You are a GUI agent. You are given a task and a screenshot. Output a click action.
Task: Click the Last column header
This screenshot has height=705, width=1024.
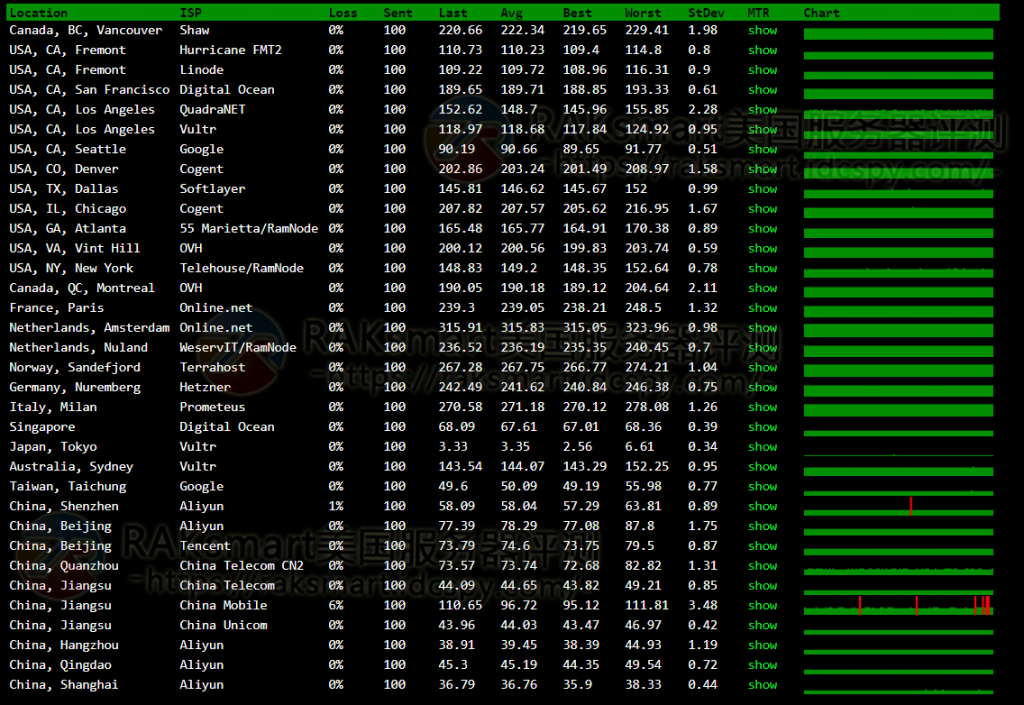pos(453,12)
